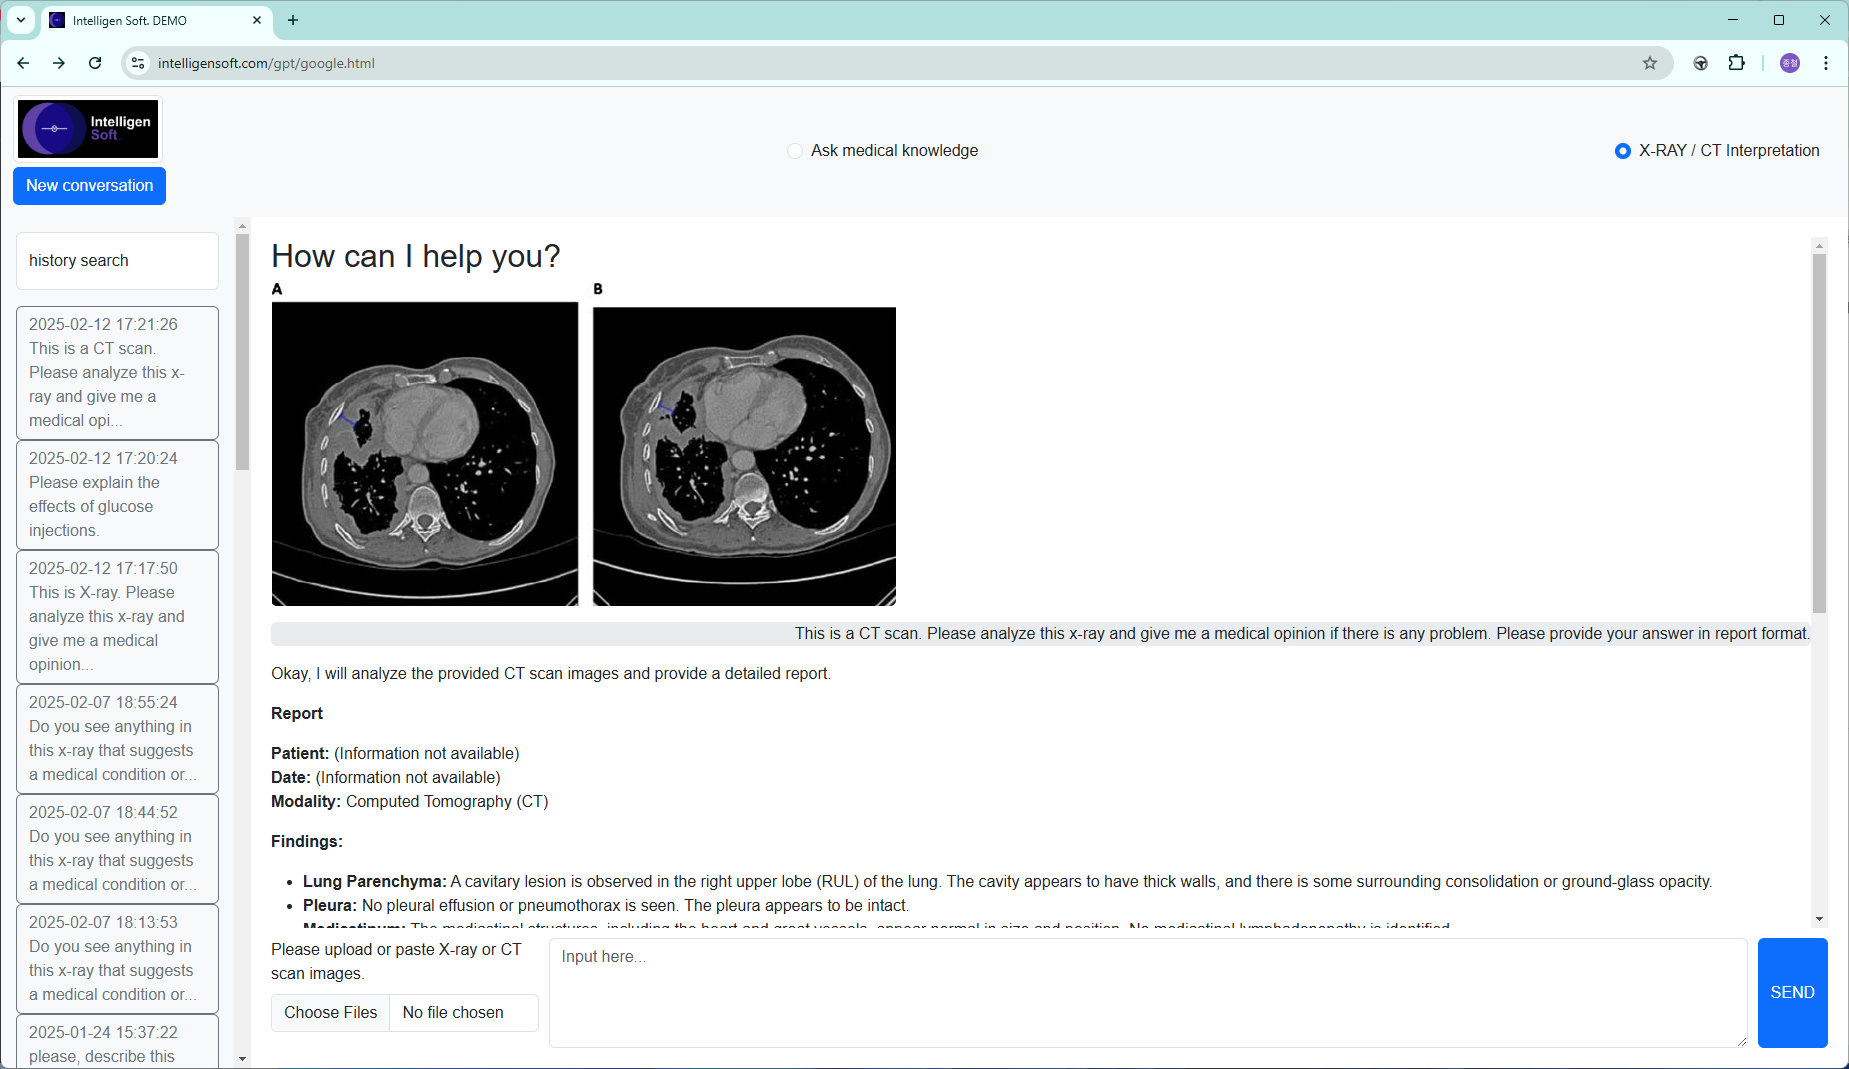
Task: Click the forward navigation arrow
Action: (x=59, y=63)
